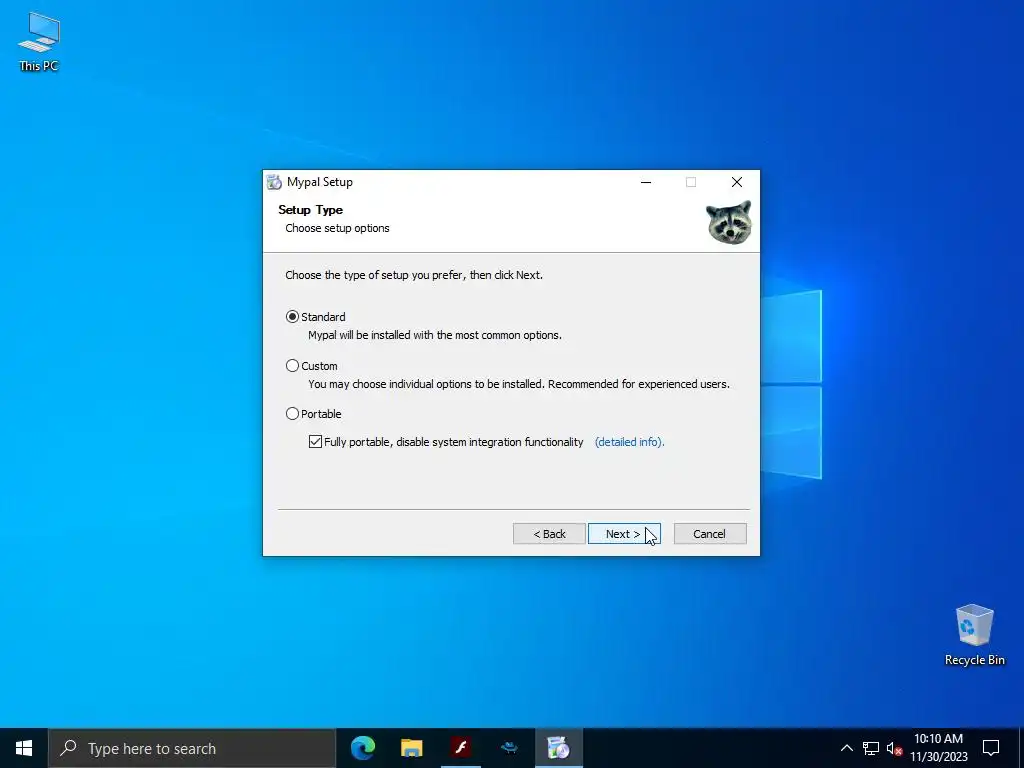Click the Mypal installer taskbar icon
The width and height of the screenshot is (1024, 768).
tap(558, 748)
